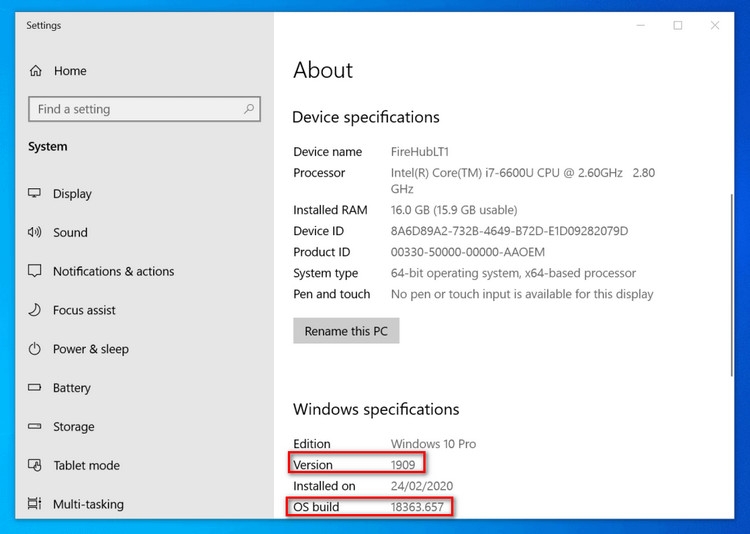
Task: Click the search magnifier icon
Action: [x=249, y=109]
